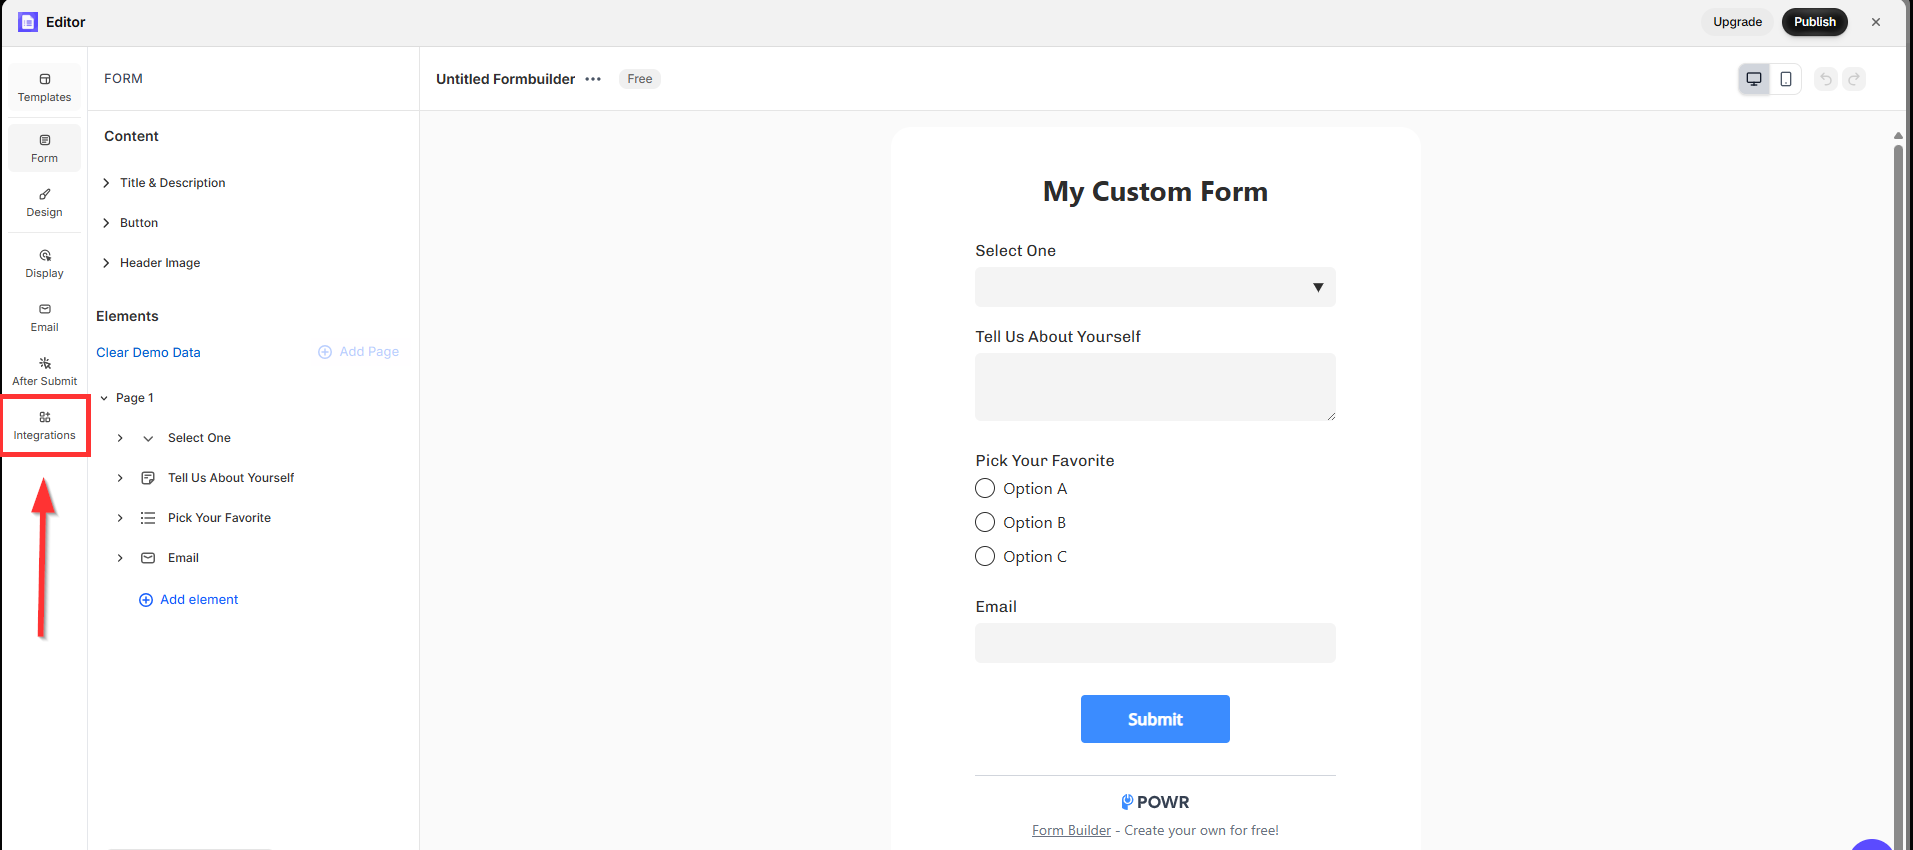Collapse the Page 1 tree node
The width and height of the screenshot is (1913, 850).
click(104, 398)
